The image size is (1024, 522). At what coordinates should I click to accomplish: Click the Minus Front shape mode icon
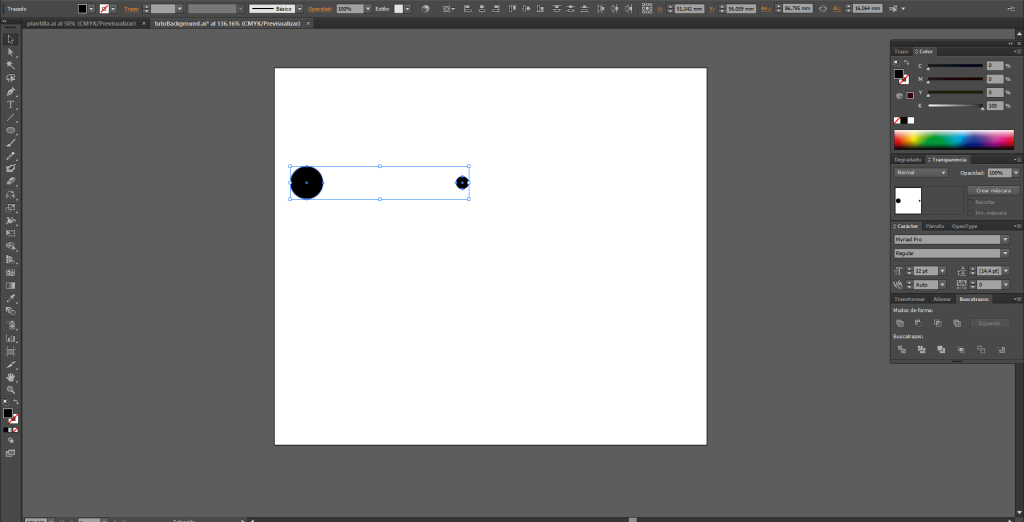coord(918,323)
